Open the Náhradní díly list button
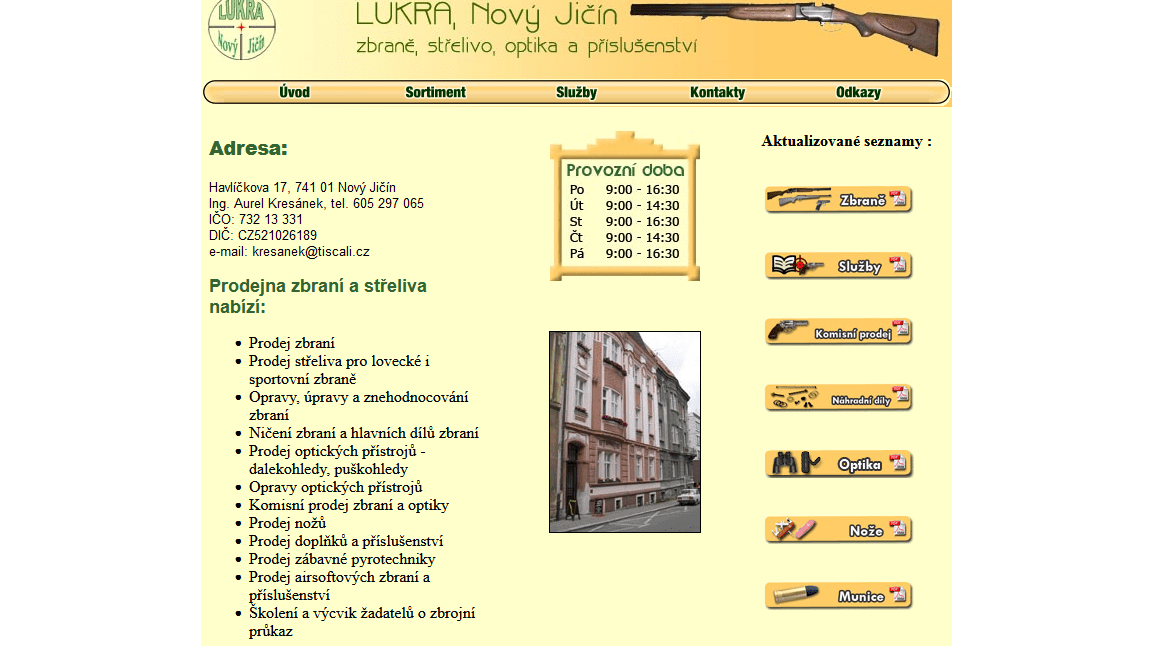Viewport: 1163px width, 646px height. [838, 398]
